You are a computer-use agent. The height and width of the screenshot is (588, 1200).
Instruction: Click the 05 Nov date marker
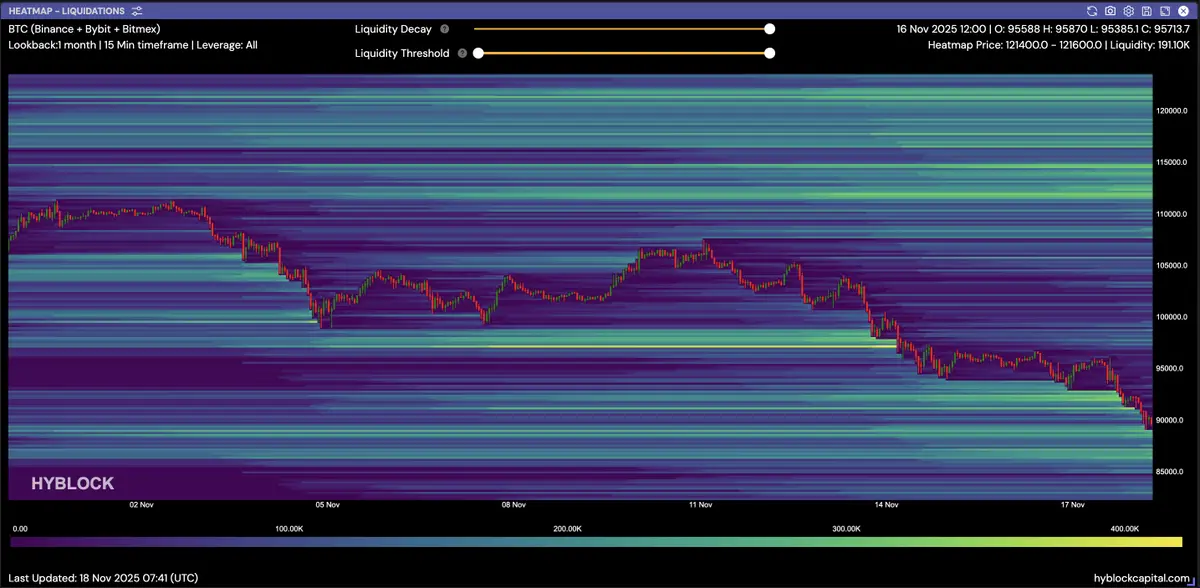click(327, 505)
